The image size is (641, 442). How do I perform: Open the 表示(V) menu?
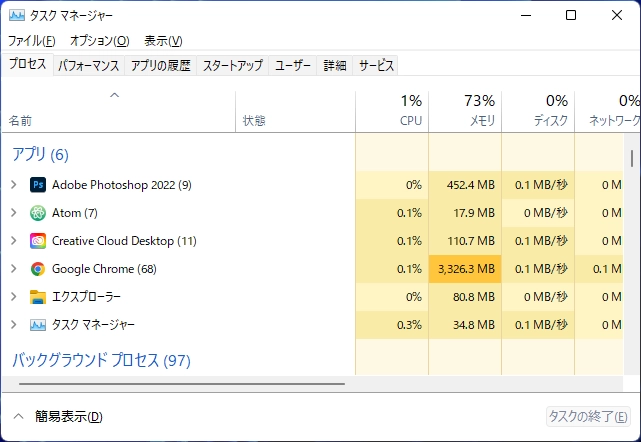click(163, 41)
